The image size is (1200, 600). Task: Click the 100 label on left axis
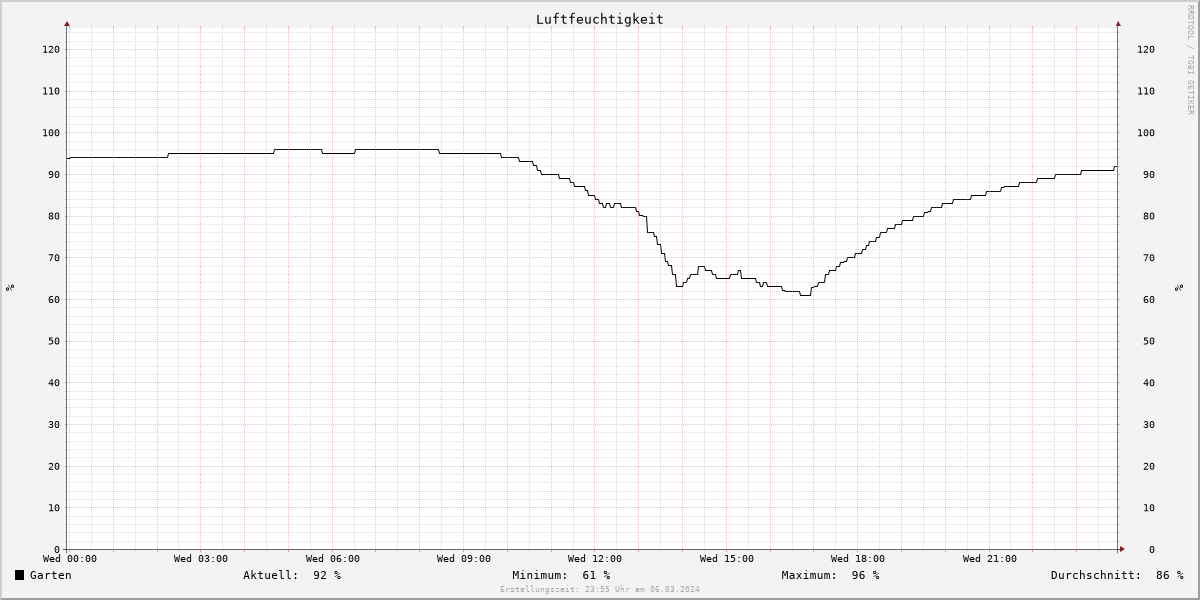51,133
